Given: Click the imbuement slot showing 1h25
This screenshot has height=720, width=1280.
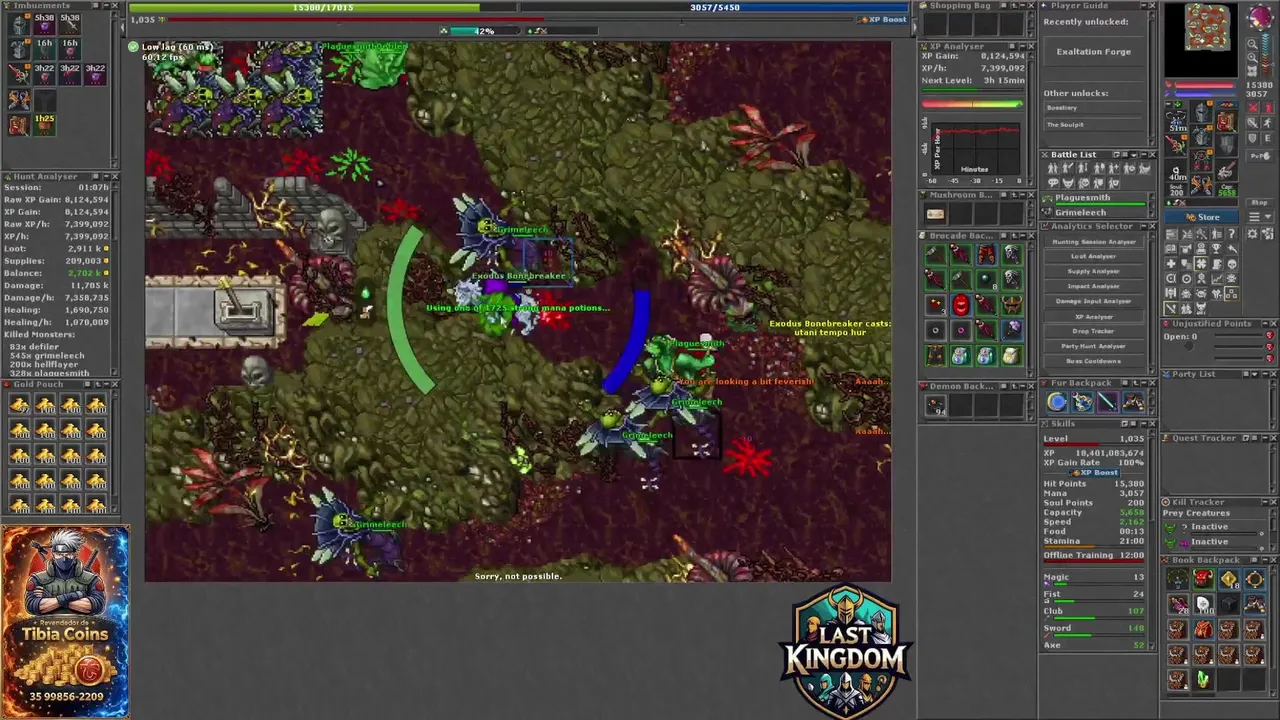Looking at the screenshot, I should pos(45,125).
